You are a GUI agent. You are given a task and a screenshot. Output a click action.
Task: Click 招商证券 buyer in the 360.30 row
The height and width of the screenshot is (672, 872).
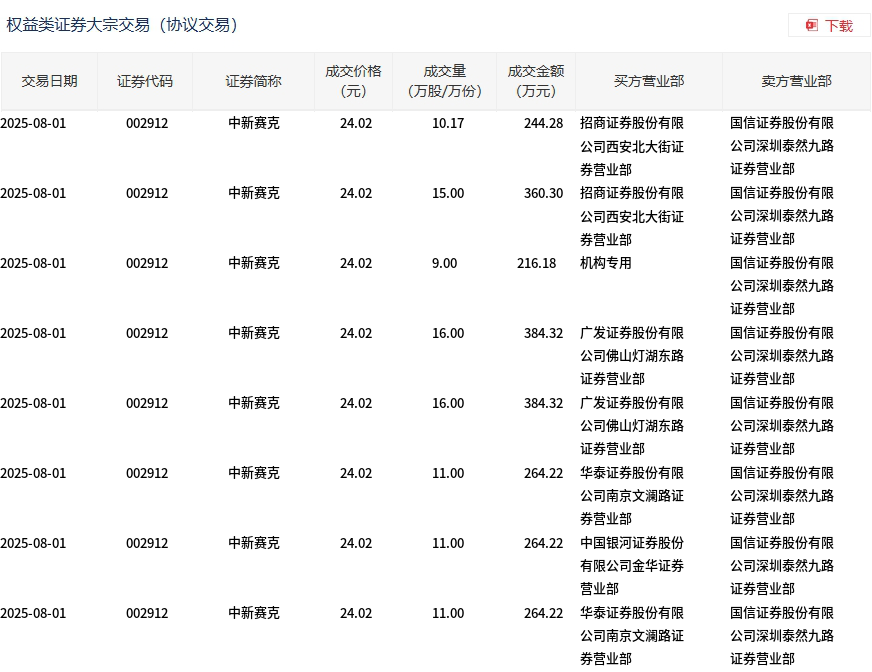tap(632, 216)
